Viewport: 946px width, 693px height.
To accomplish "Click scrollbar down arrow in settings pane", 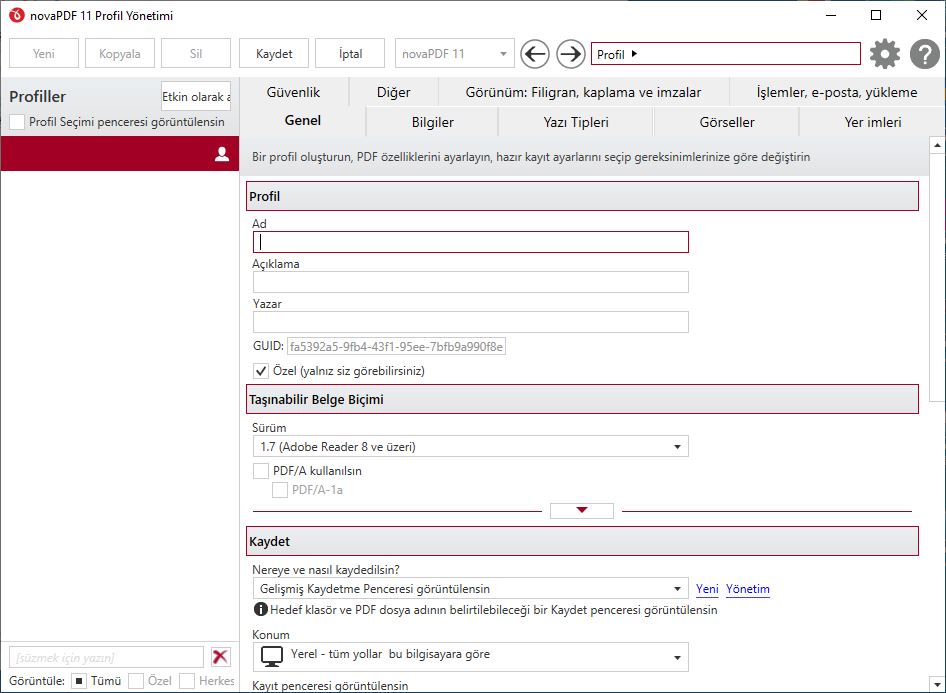I will point(937,685).
